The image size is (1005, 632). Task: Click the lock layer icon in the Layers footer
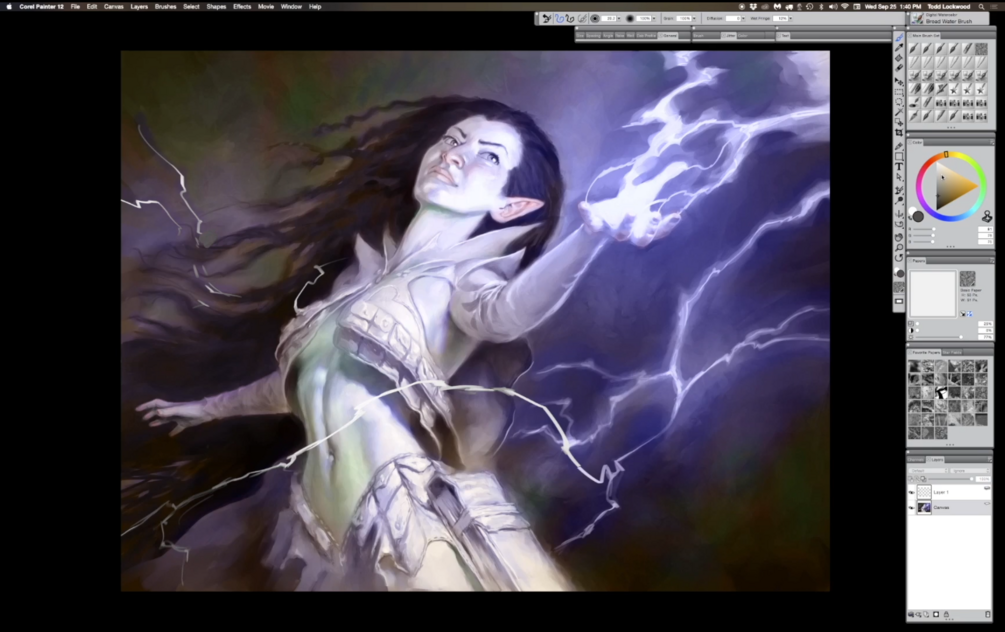[x=946, y=614]
